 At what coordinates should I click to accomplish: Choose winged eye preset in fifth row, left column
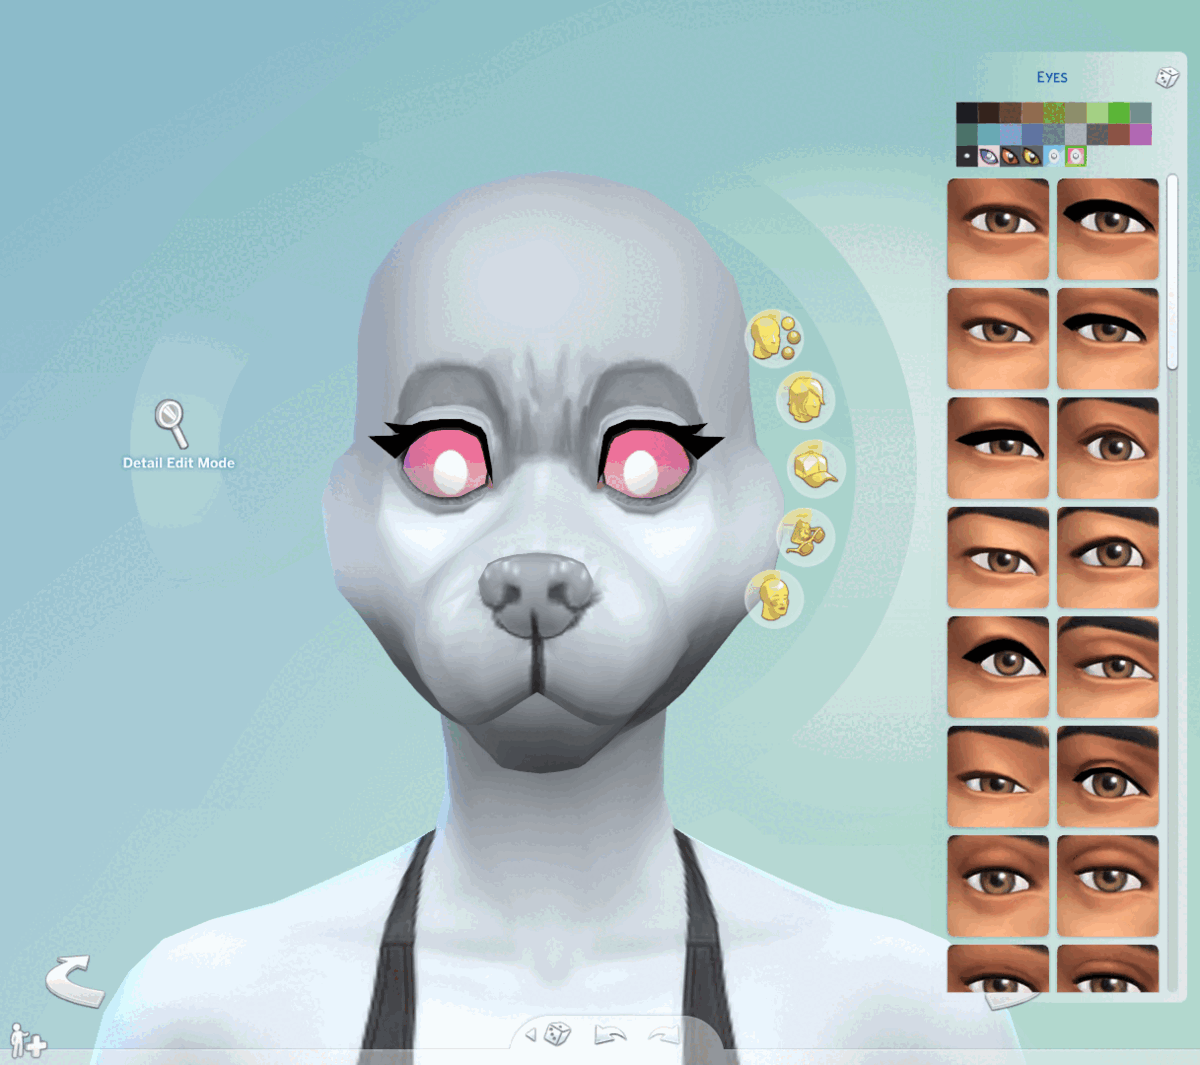(998, 667)
